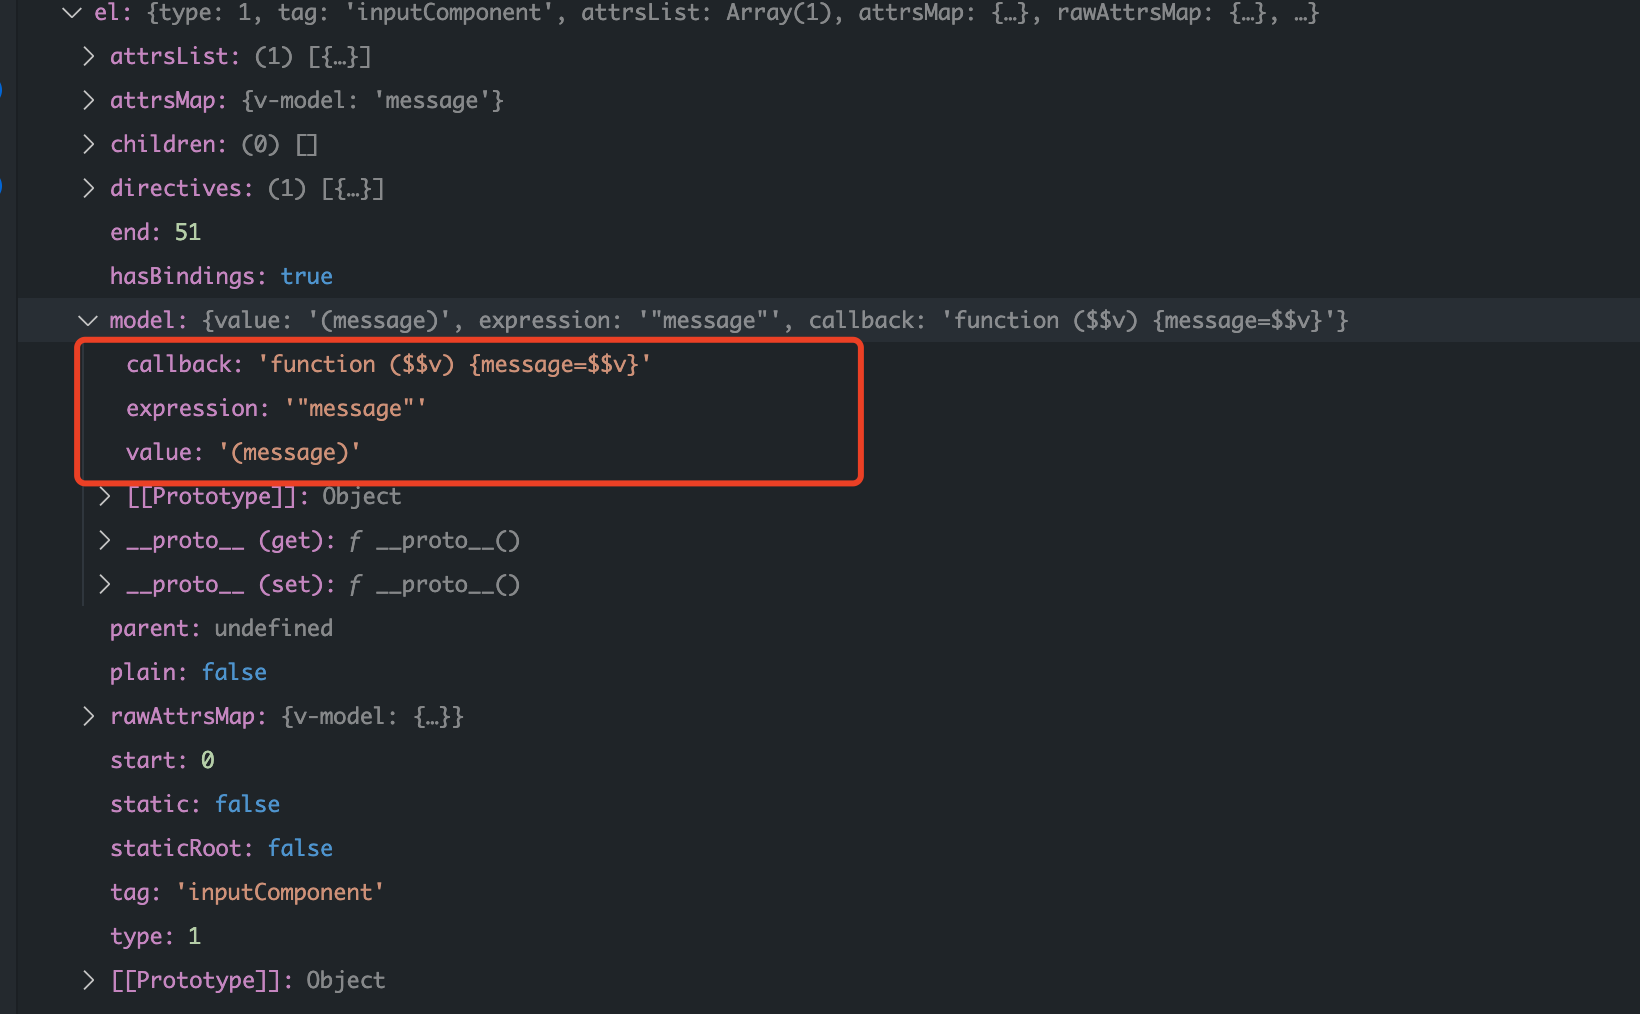Click the hasBindings true value

[306, 276]
